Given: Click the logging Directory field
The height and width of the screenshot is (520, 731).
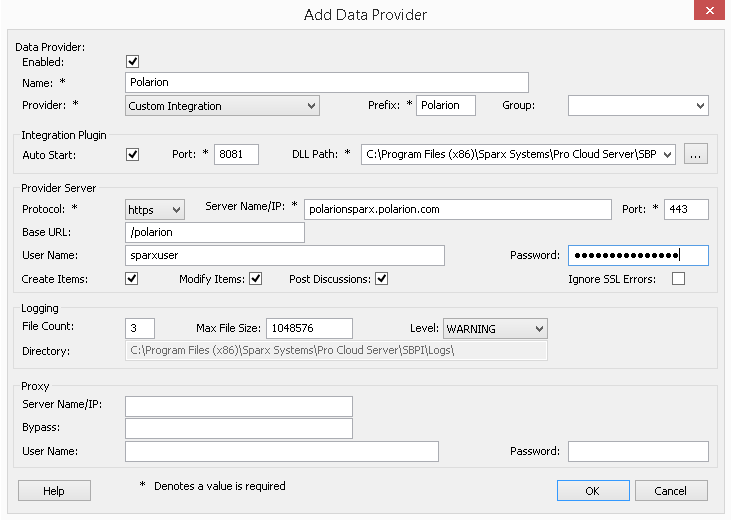Looking at the screenshot, I should pos(336,351).
